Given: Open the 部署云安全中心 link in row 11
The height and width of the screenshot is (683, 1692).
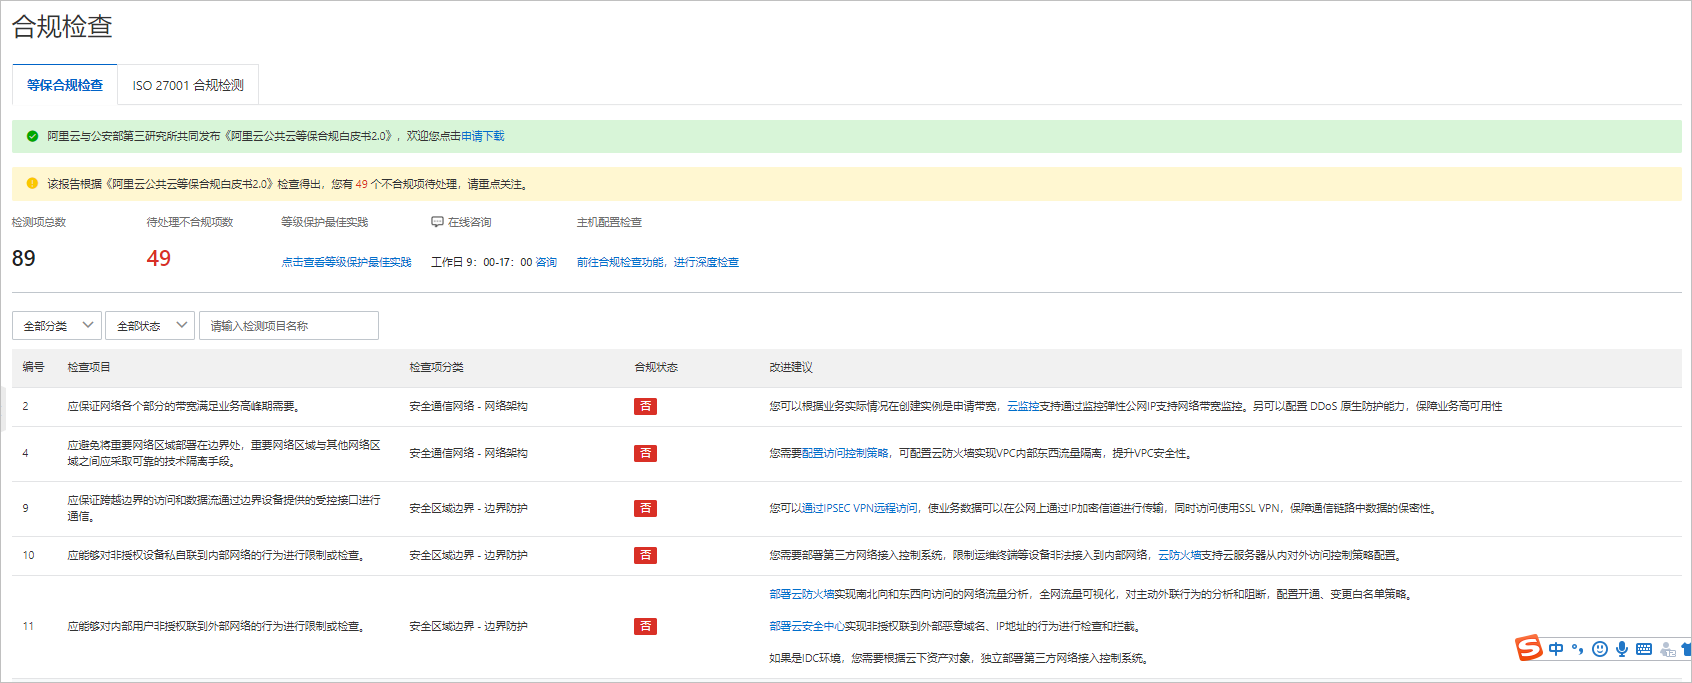Looking at the screenshot, I should 807,626.
